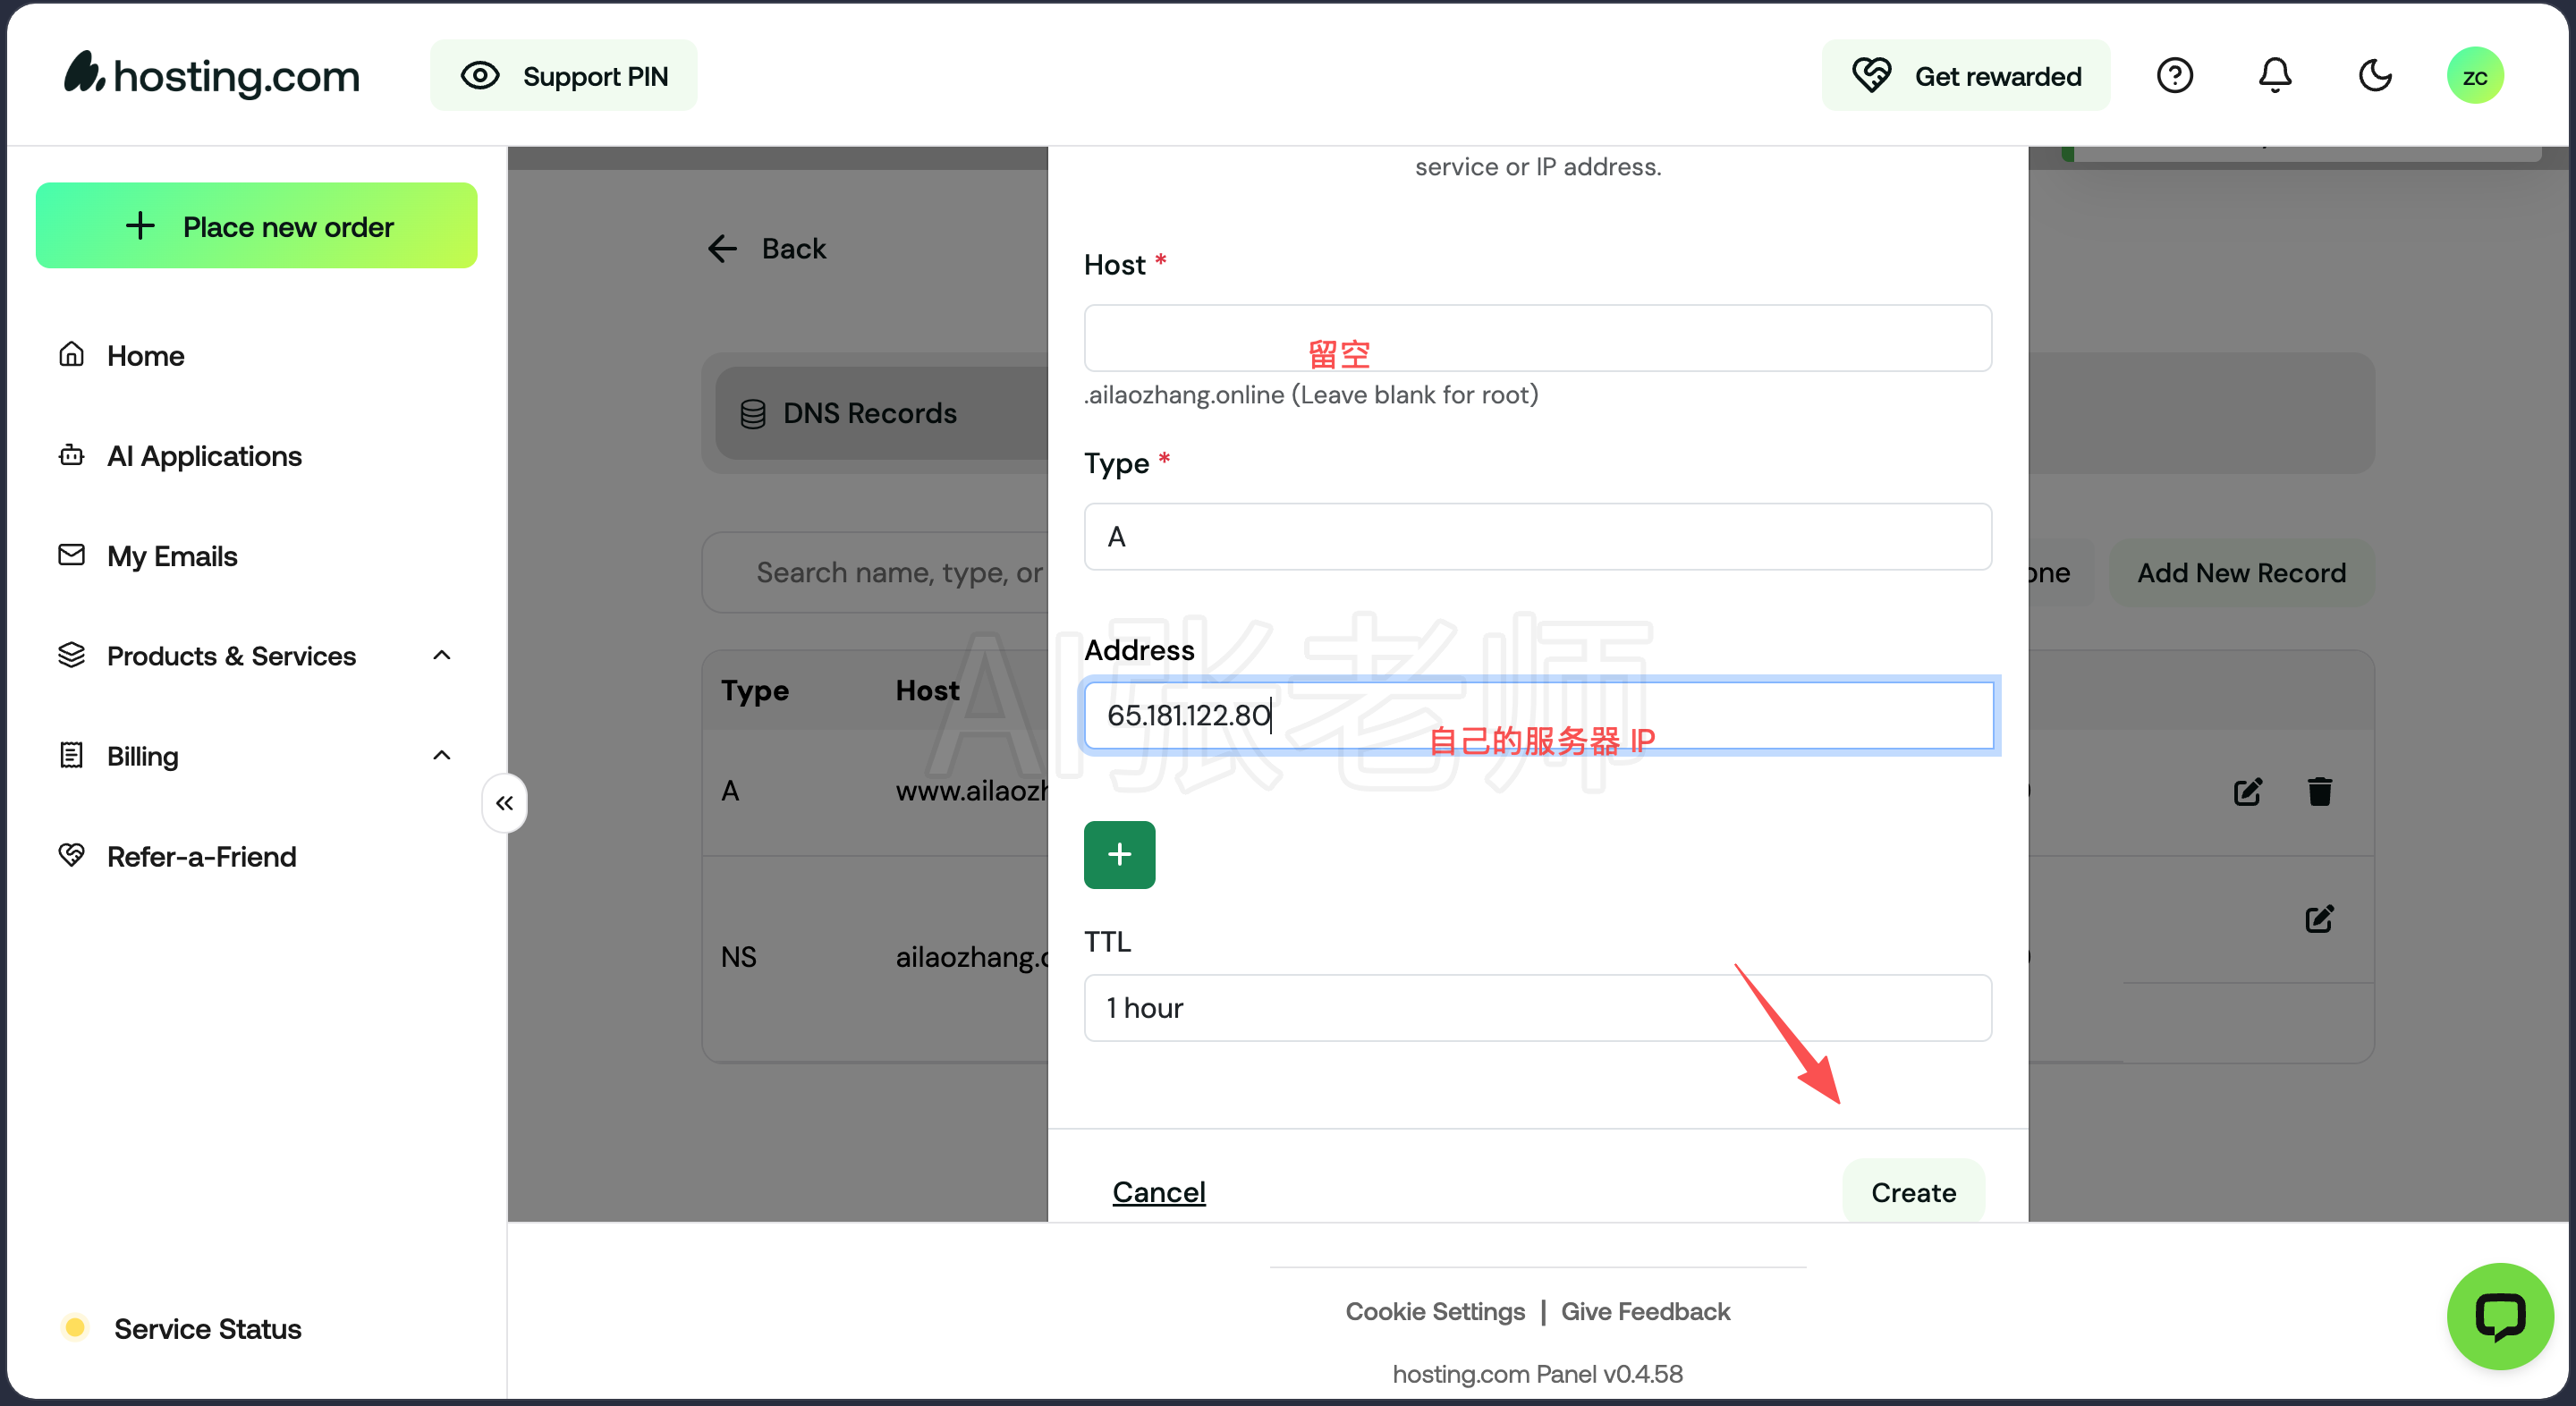Open My Emails in the sidebar
Screen dimensions: 2576x1406
pyautogui.click(x=172, y=556)
